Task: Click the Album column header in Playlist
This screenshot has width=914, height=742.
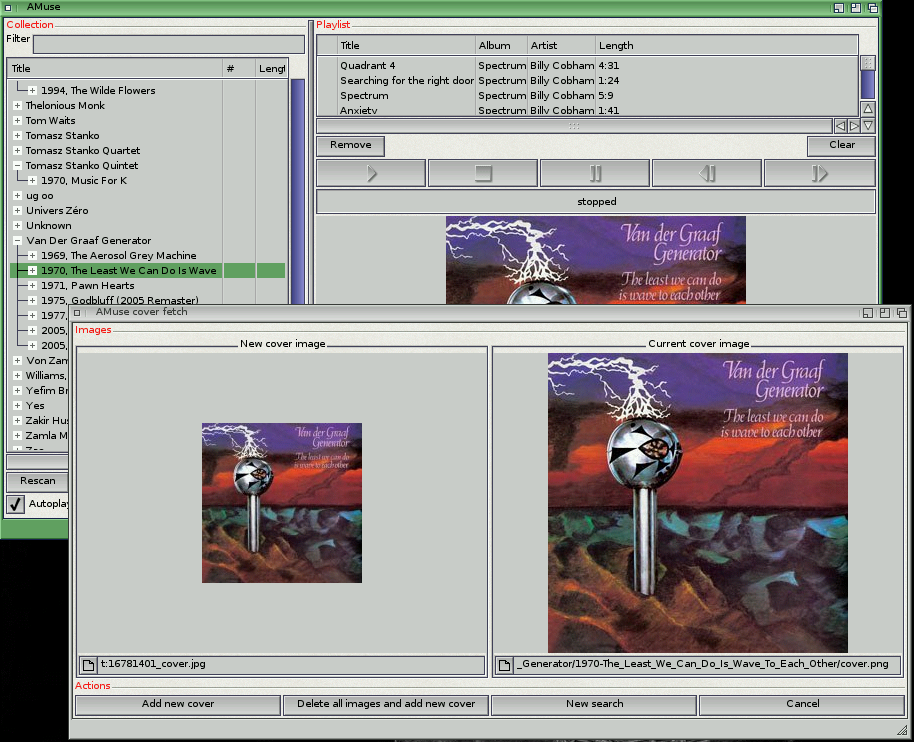Action: [501, 45]
